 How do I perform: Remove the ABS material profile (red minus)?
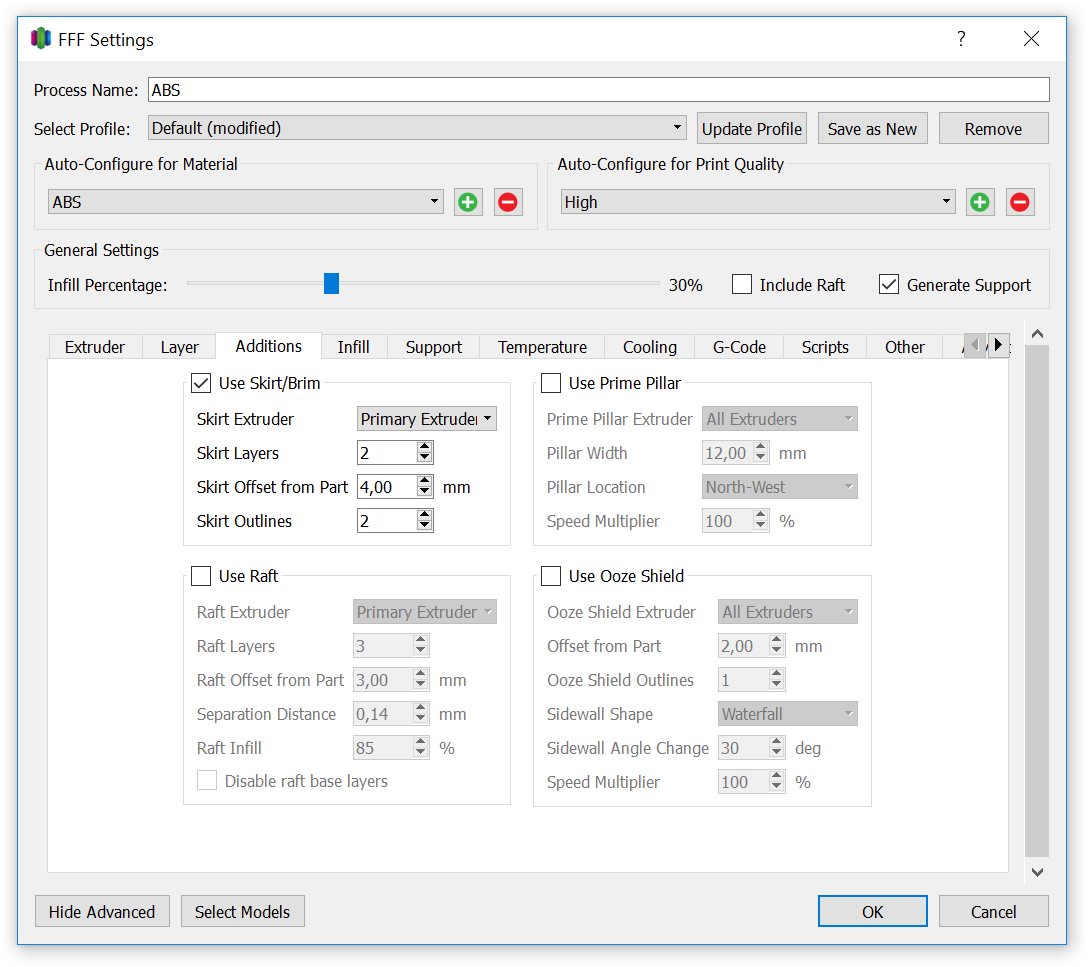point(508,203)
